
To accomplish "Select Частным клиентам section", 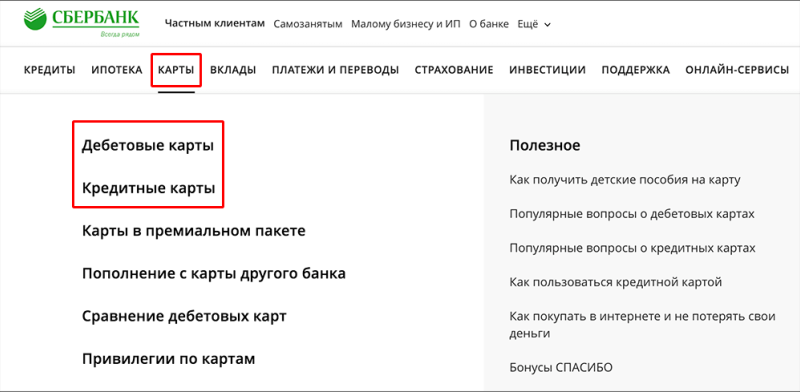I will pyautogui.click(x=215, y=23).
